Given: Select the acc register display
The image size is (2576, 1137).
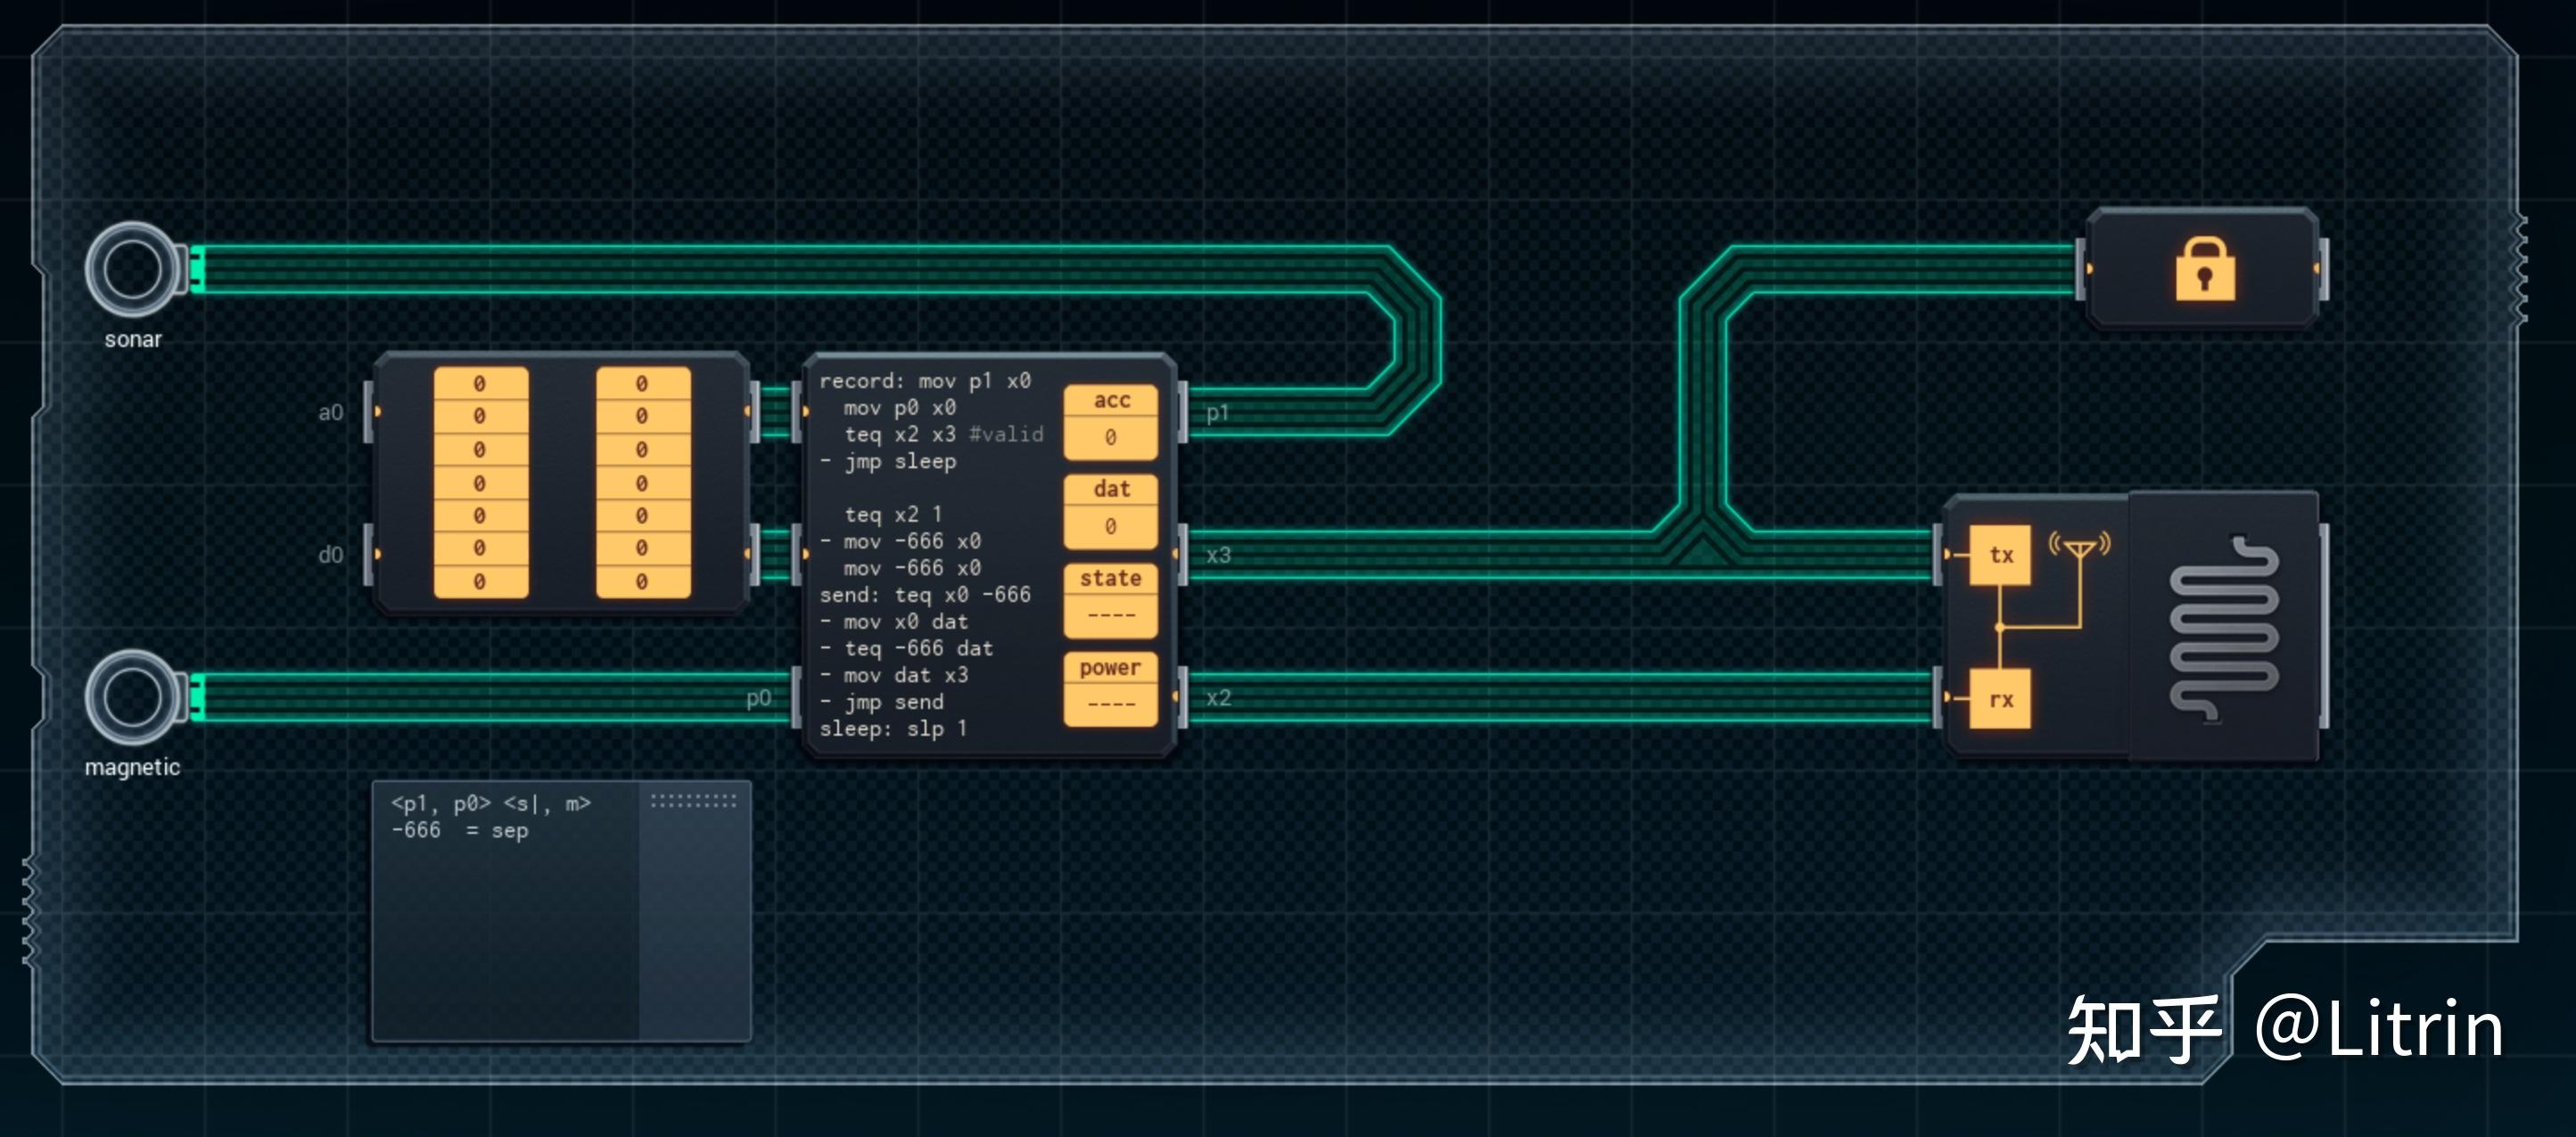Looking at the screenshot, I should pos(1110,421).
